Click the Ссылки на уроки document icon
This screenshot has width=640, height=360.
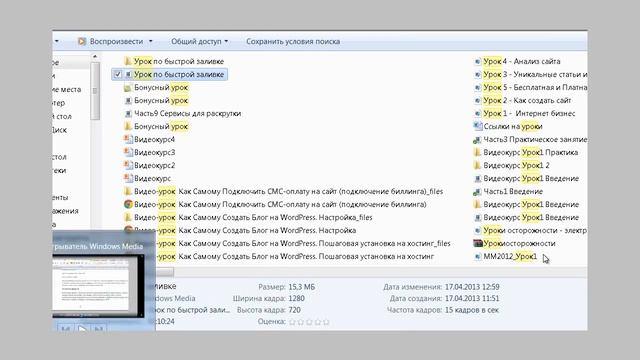click(x=477, y=127)
